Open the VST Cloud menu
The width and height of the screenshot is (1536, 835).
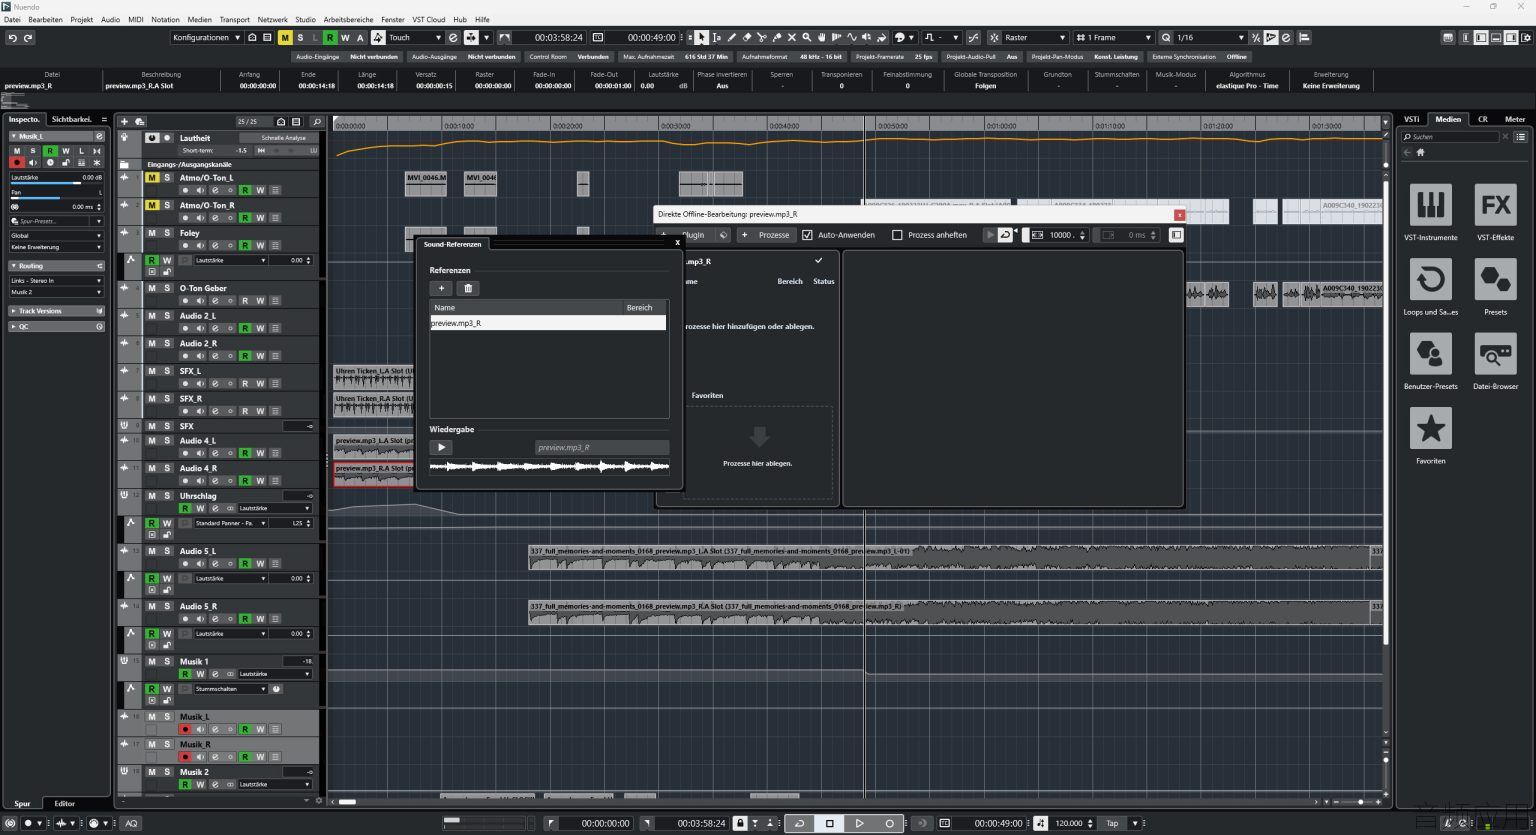pos(429,19)
